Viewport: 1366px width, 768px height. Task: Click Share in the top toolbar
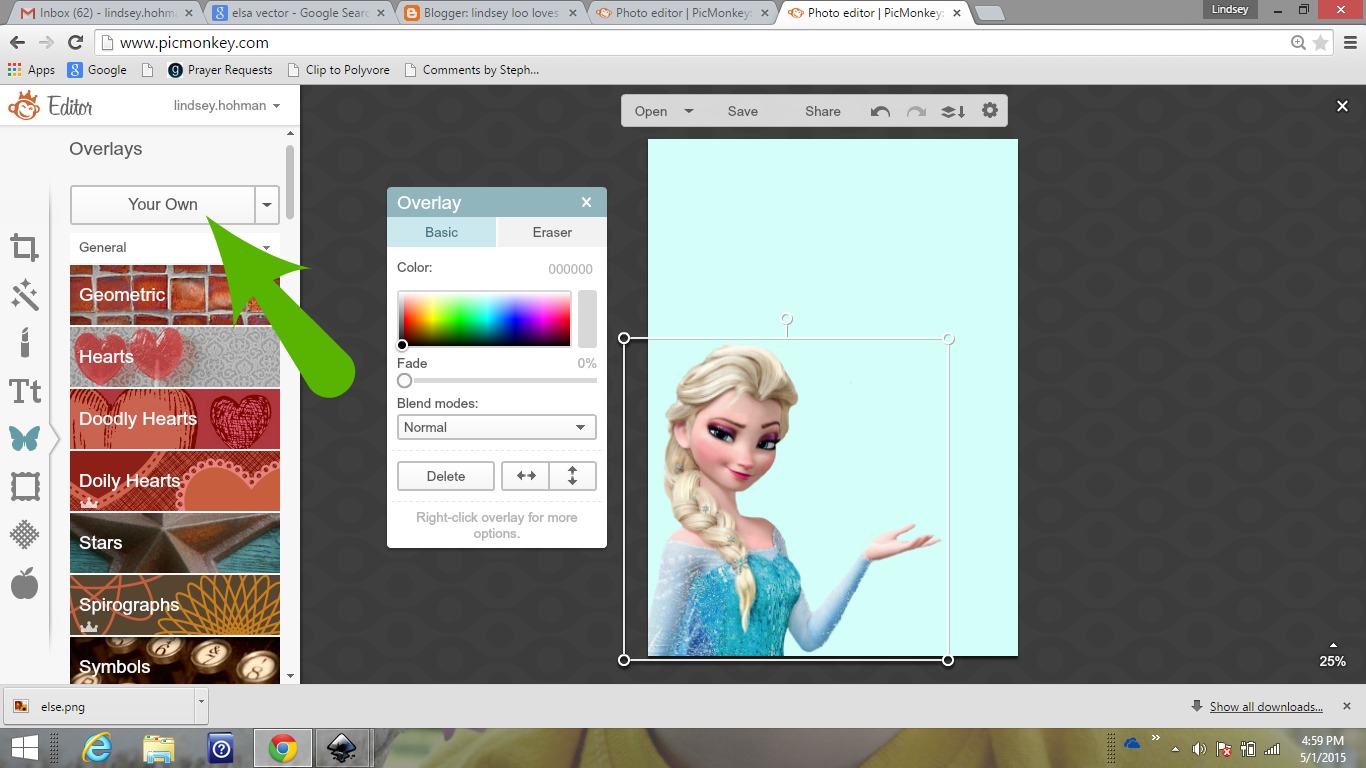[x=823, y=111]
